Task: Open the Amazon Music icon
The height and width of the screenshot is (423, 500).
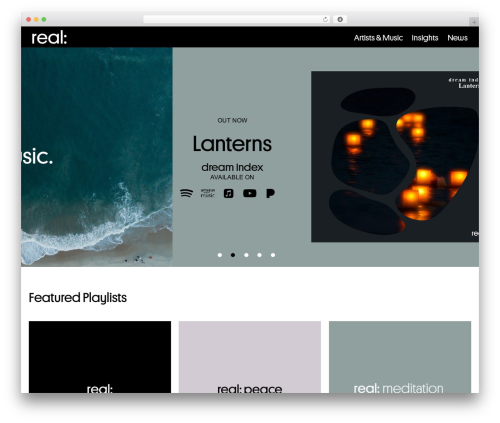Action: [207, 193]
